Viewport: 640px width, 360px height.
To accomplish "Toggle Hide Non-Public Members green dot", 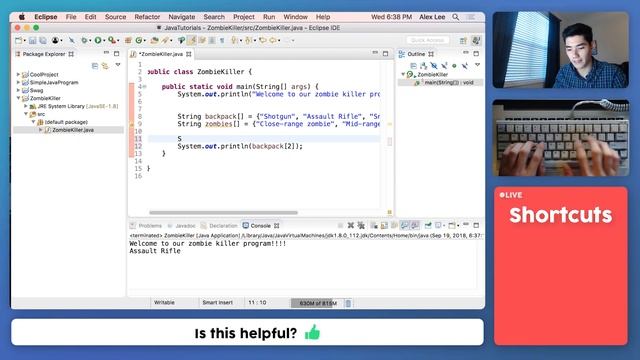I will click(x=454, y=66).
